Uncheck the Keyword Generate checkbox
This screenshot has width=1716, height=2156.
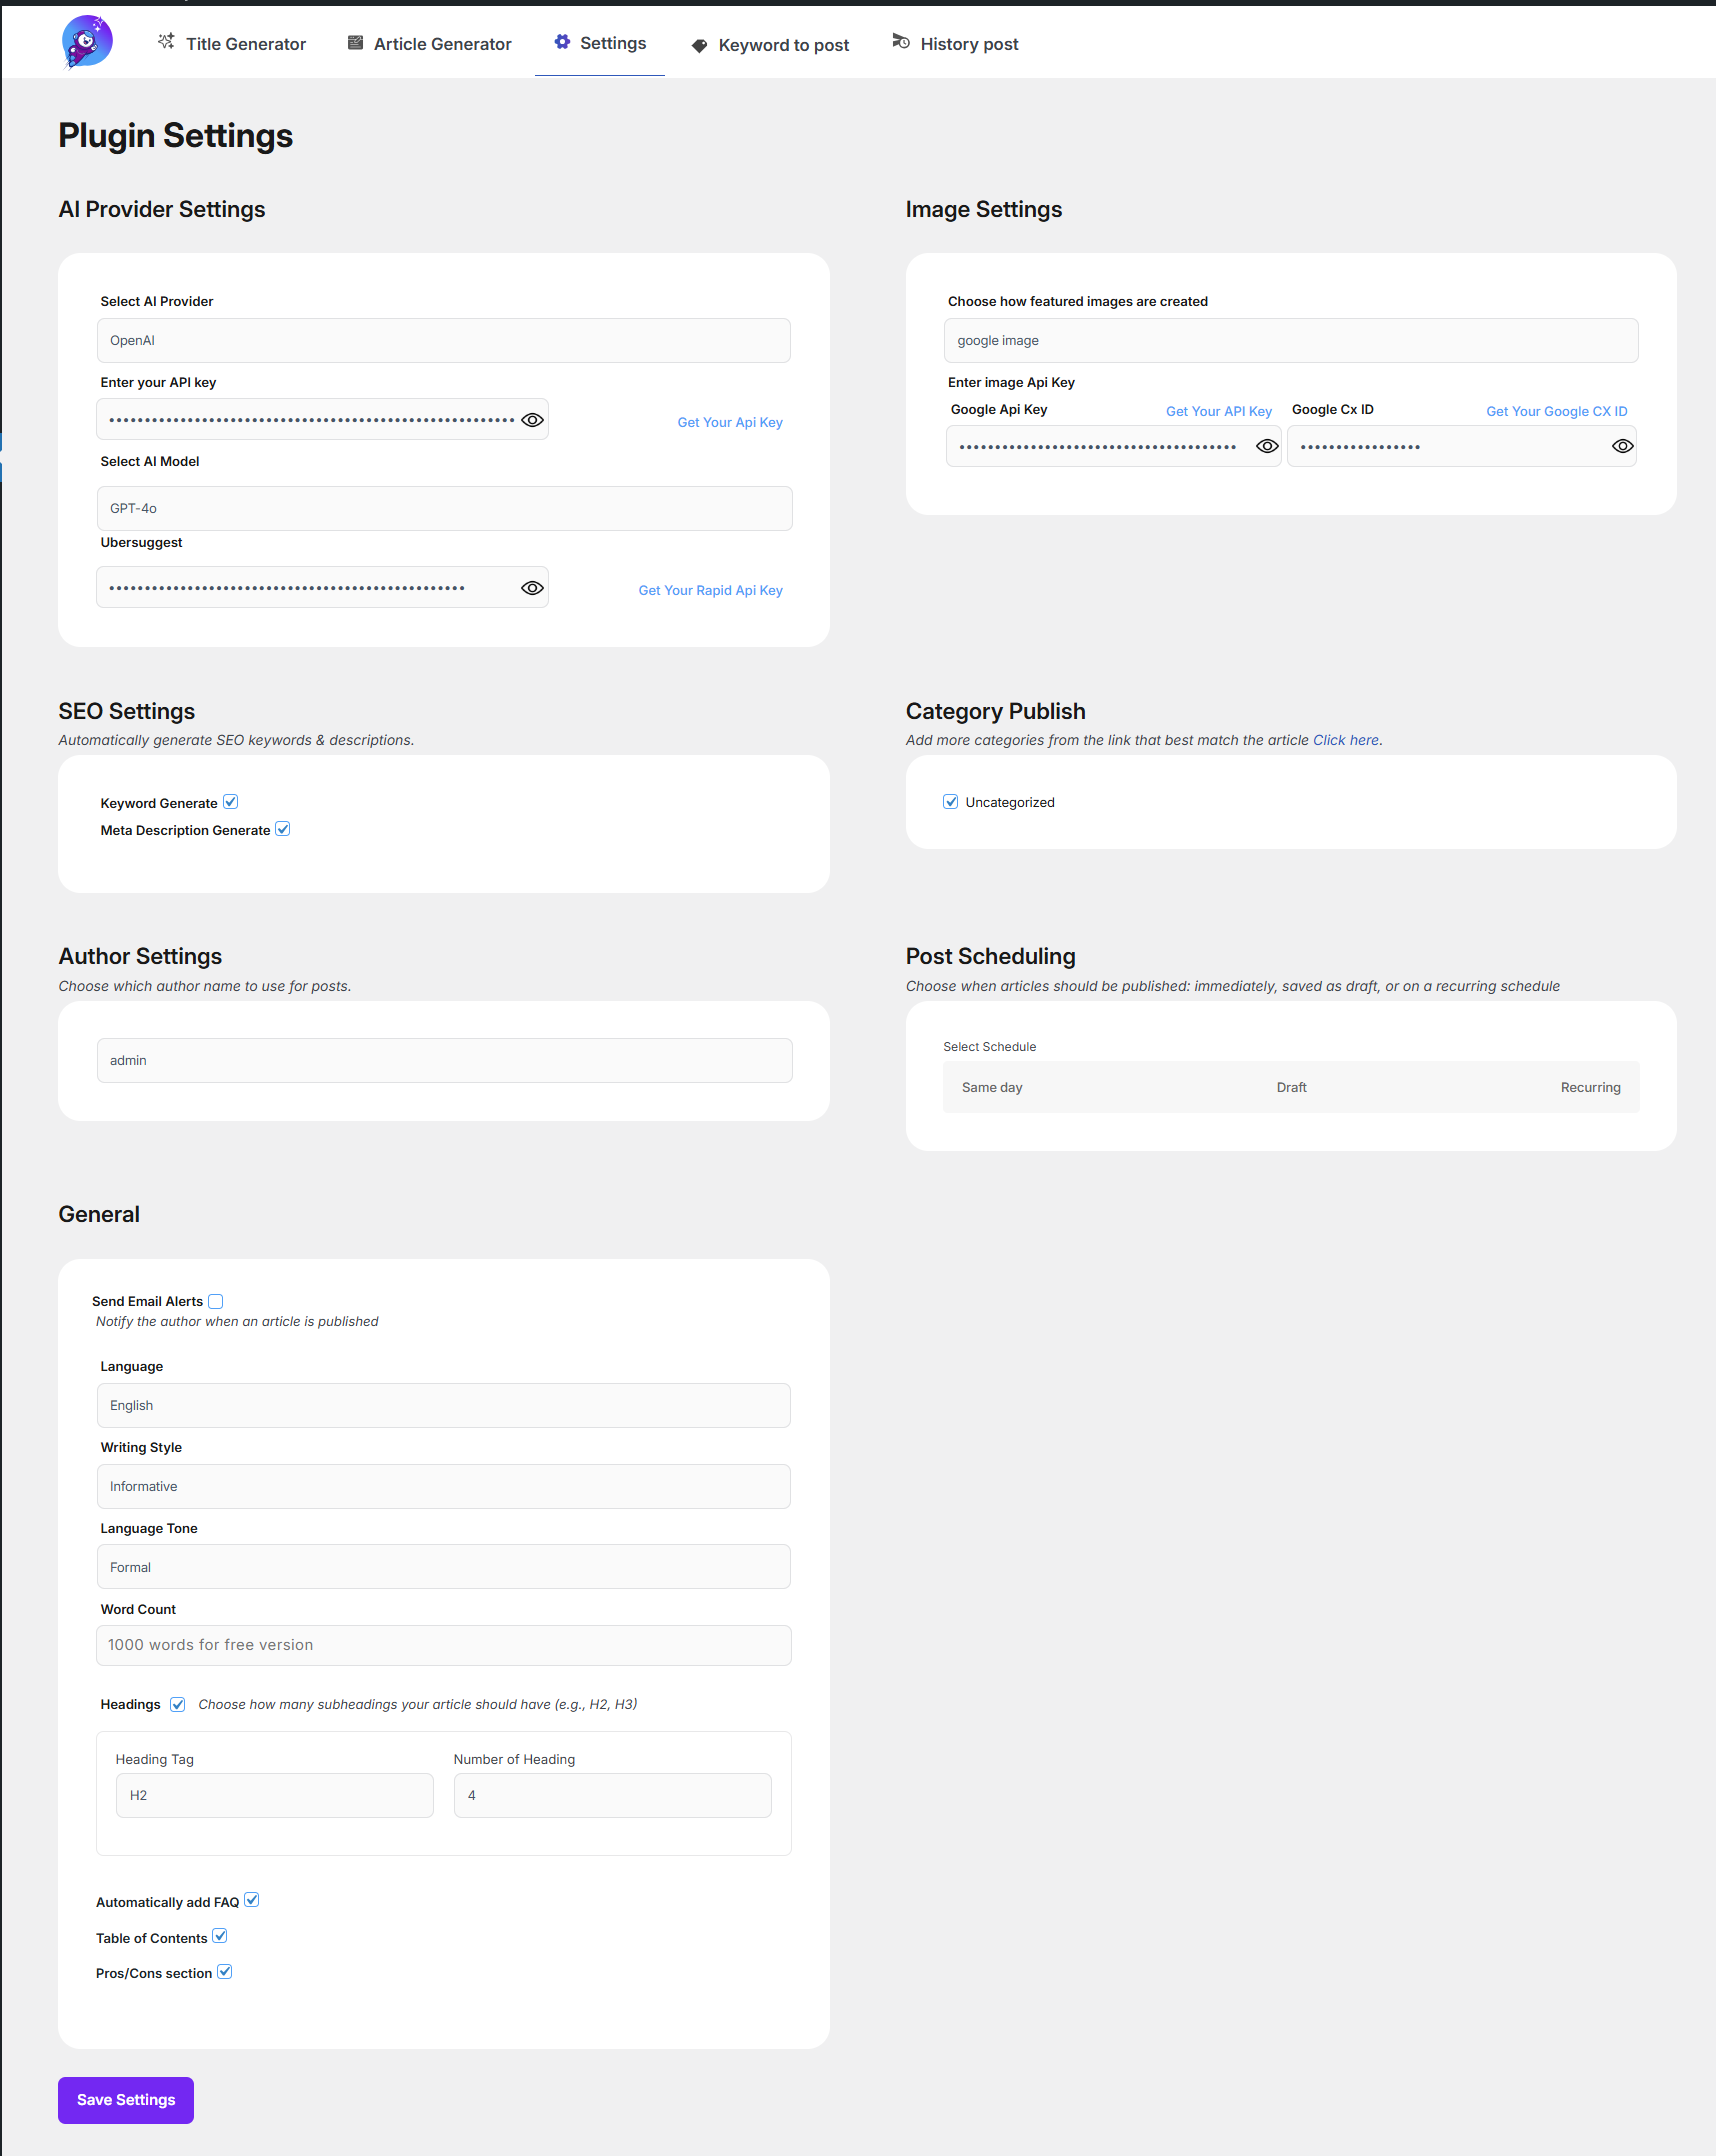231,802
